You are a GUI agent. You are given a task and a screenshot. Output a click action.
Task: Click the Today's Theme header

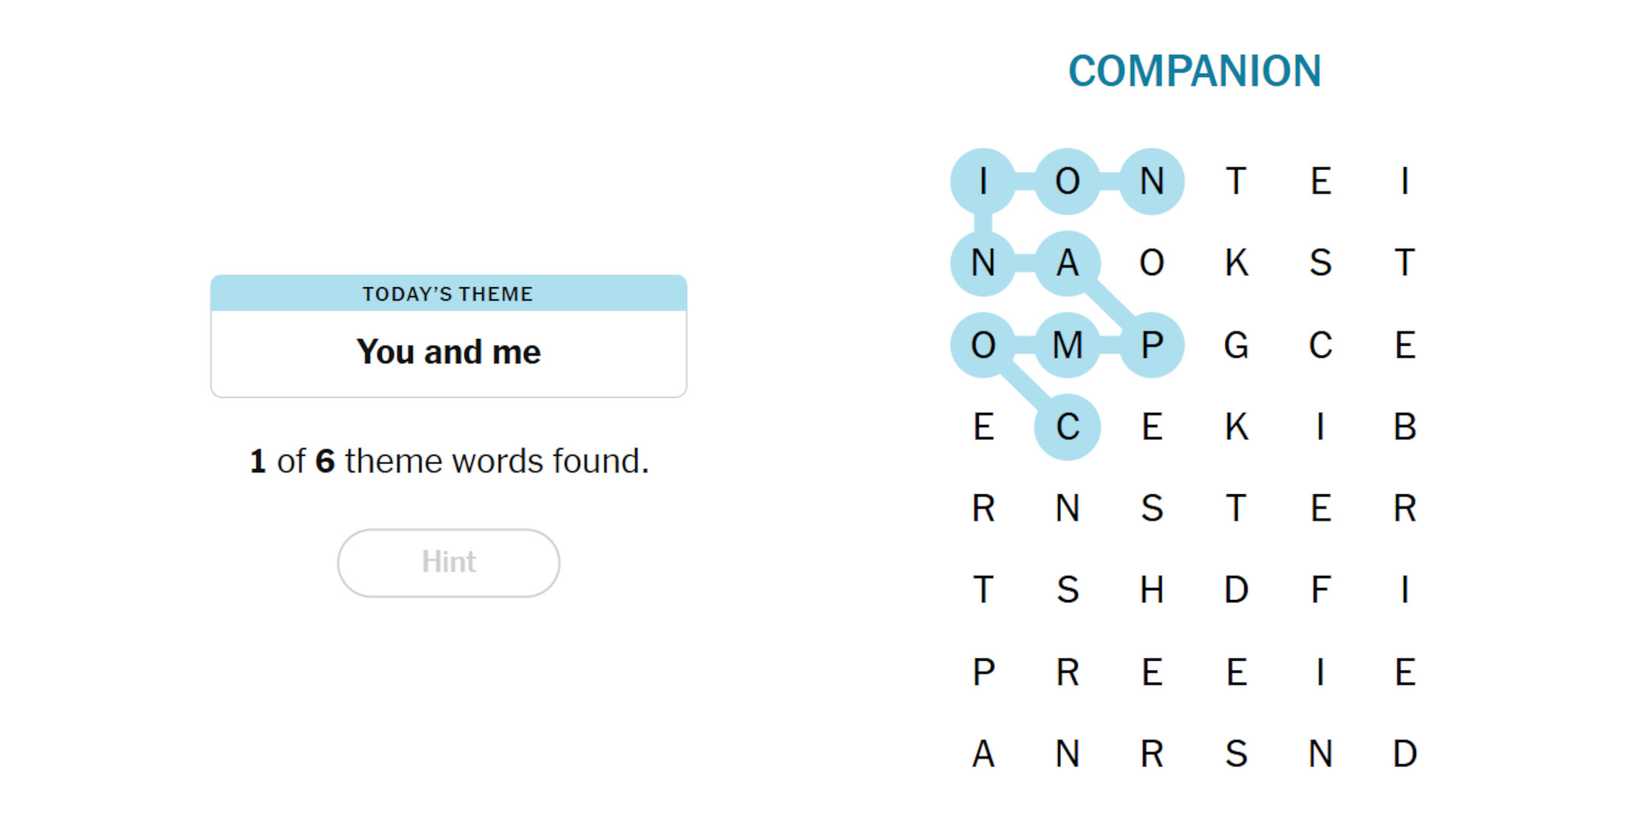(448, 294)
